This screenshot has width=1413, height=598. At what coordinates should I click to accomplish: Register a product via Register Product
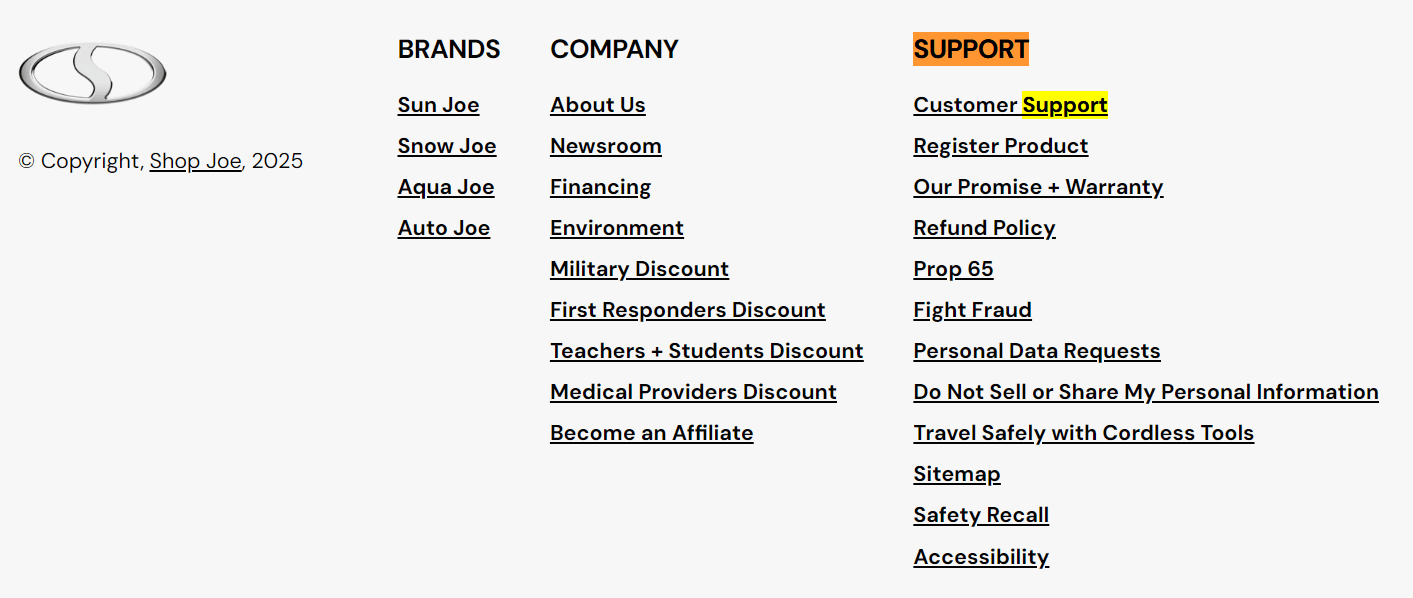(1000, 145)
